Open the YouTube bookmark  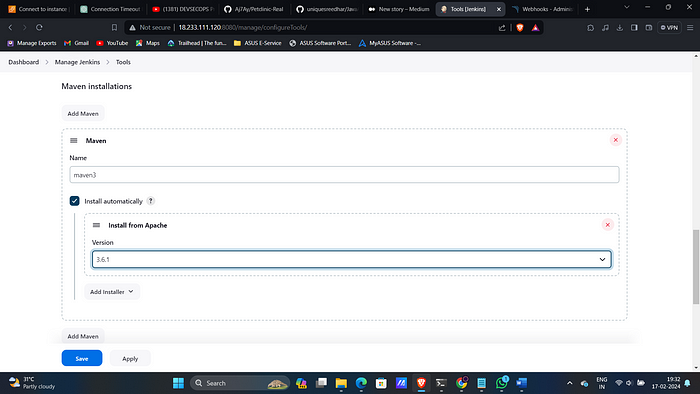[x=112, y=43]
